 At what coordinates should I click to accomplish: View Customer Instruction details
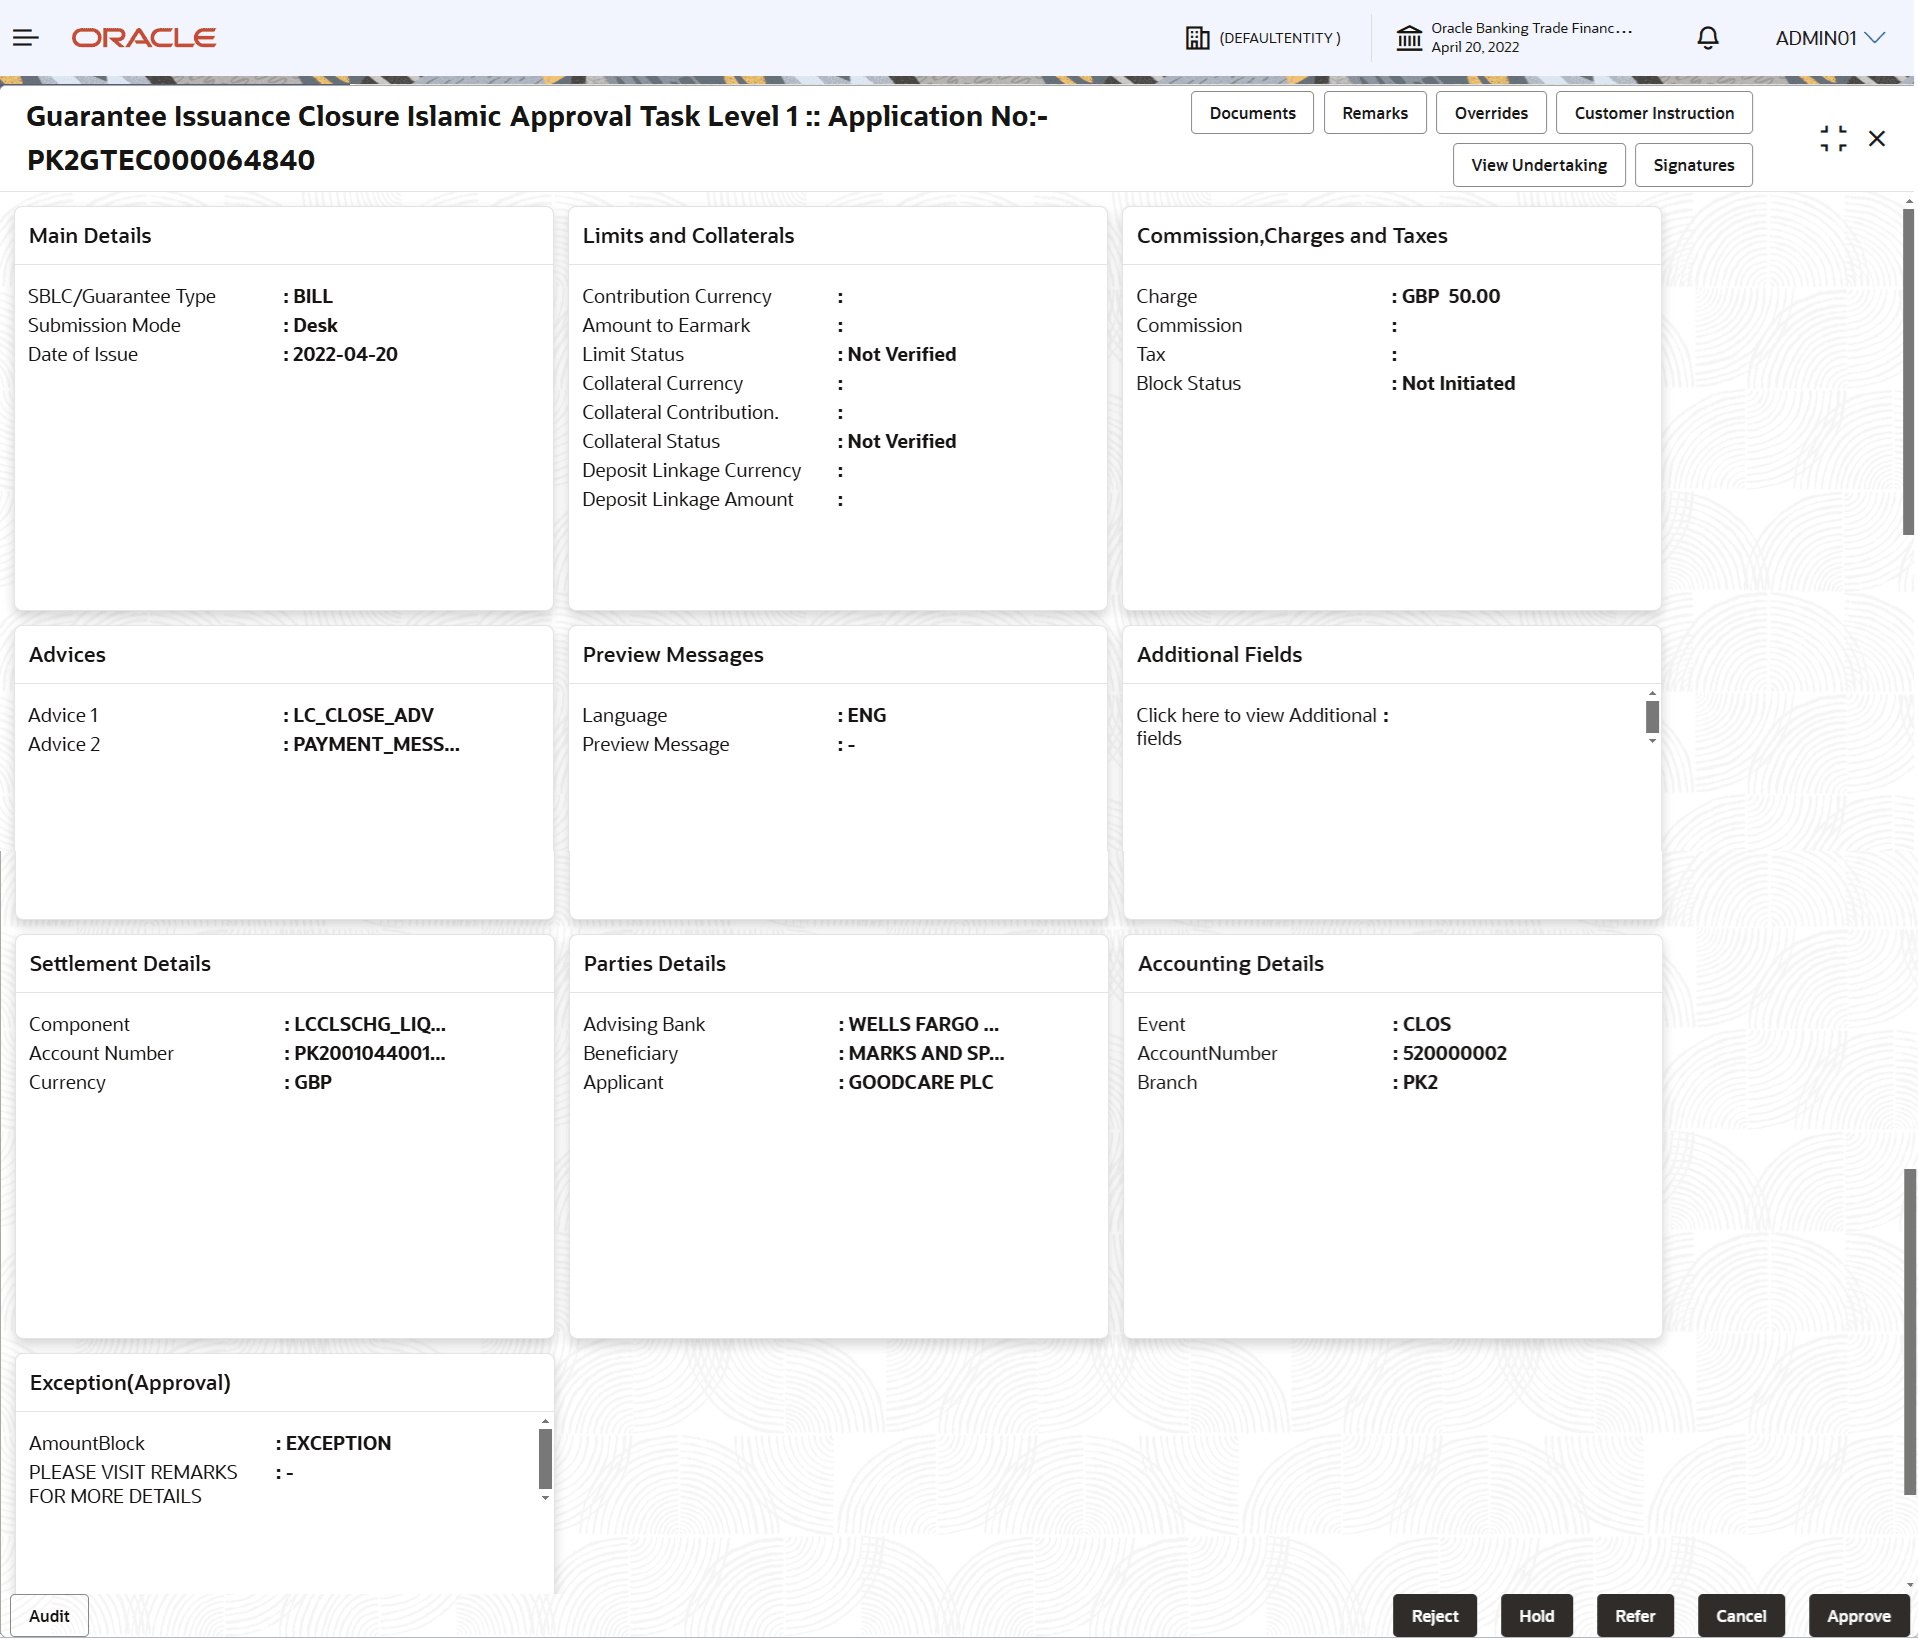click(1652, 112)
